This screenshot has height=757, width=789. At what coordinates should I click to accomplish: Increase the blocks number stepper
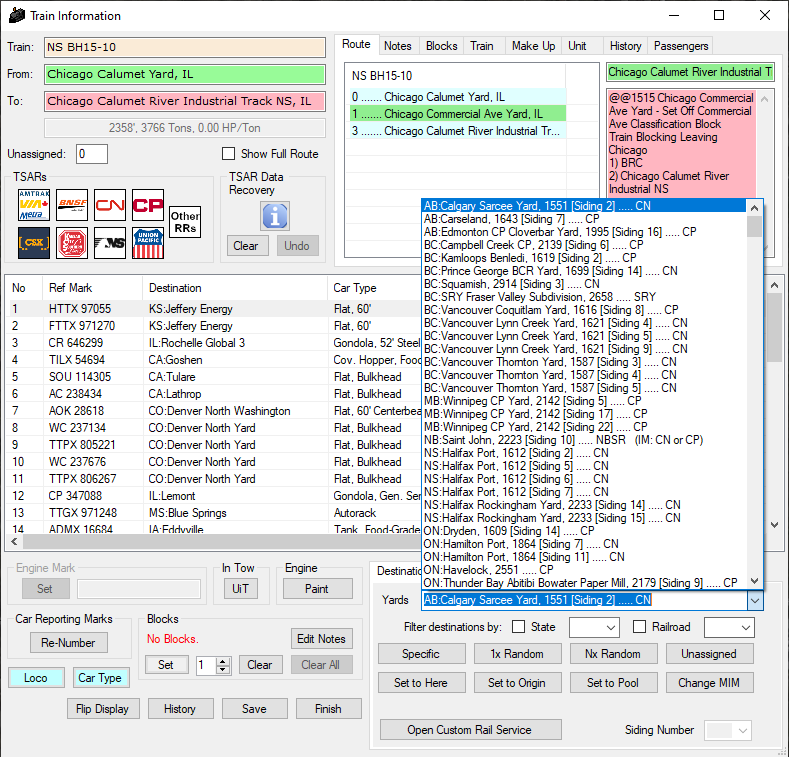(222, 661)
